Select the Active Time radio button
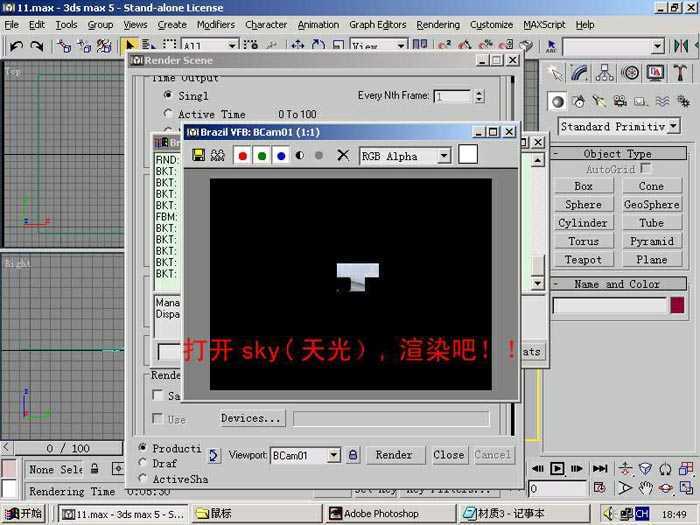The width and height of the screenshot is (700, 525). 168,113
